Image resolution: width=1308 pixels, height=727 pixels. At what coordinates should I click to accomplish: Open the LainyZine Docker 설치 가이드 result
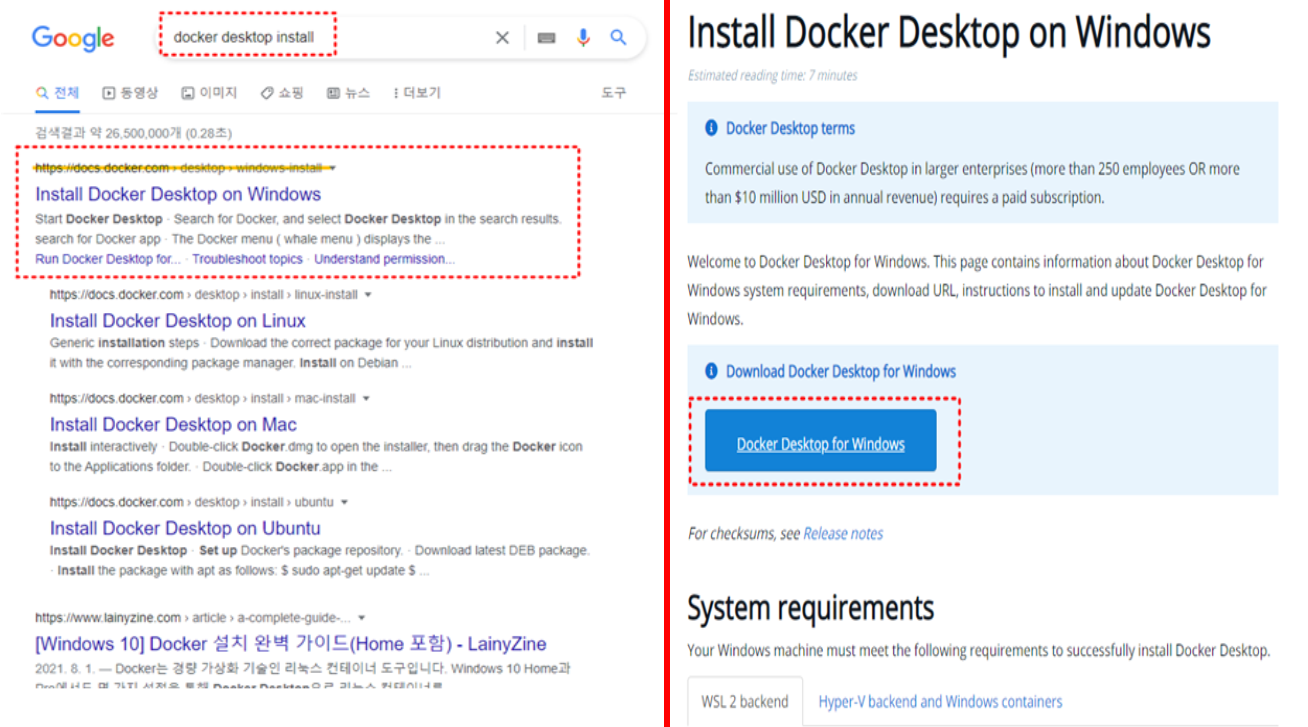[x=291, y=644]
